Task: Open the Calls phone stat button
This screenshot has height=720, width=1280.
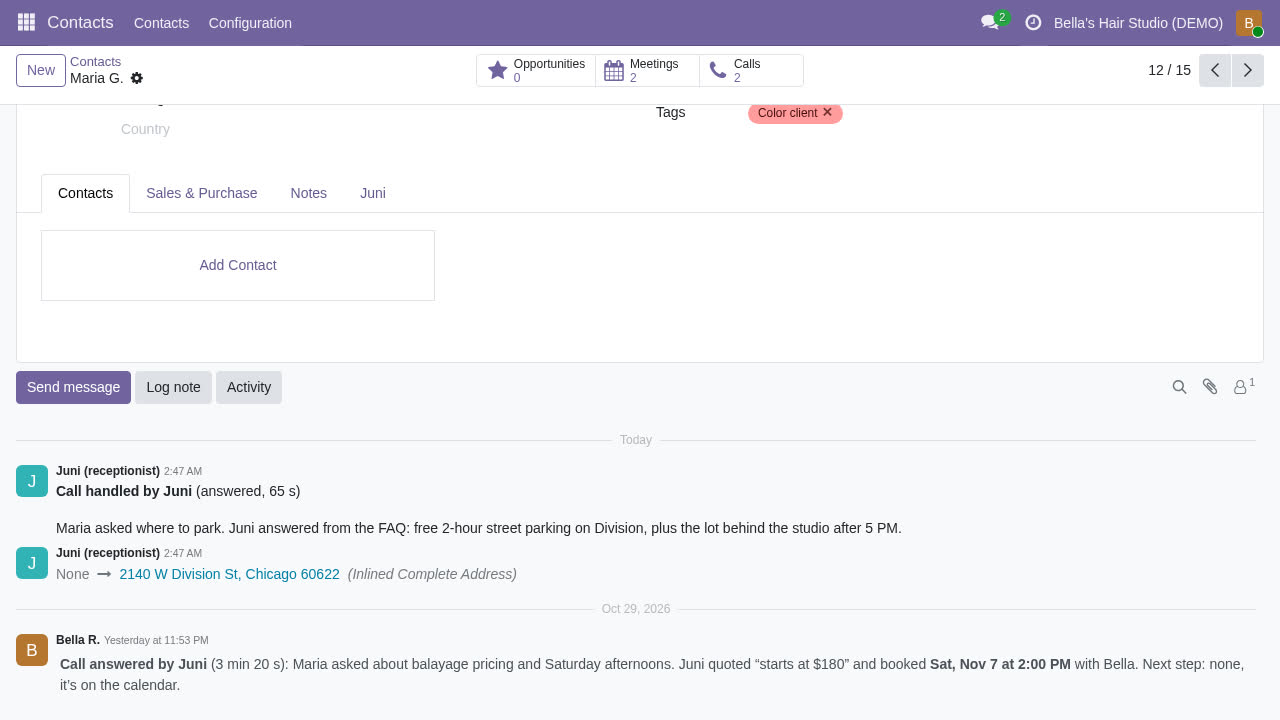Action: [751, 70]
